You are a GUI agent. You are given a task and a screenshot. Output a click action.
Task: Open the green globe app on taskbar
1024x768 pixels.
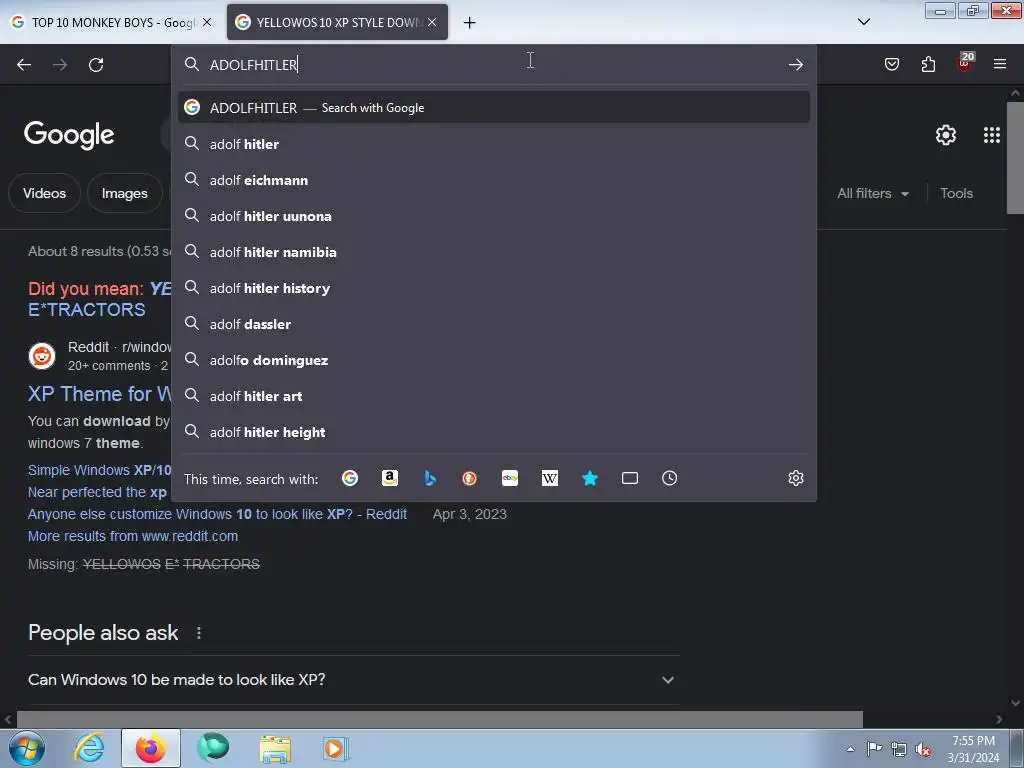click(x=213, y=747)
